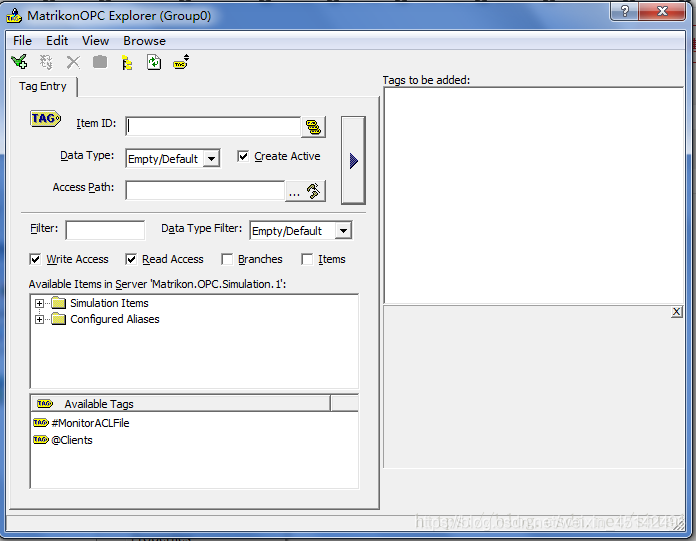Click the green refresh document toolbar icon
Image resolution: width=696 pixels, height=541 pixels.
[x=154, y=62]
